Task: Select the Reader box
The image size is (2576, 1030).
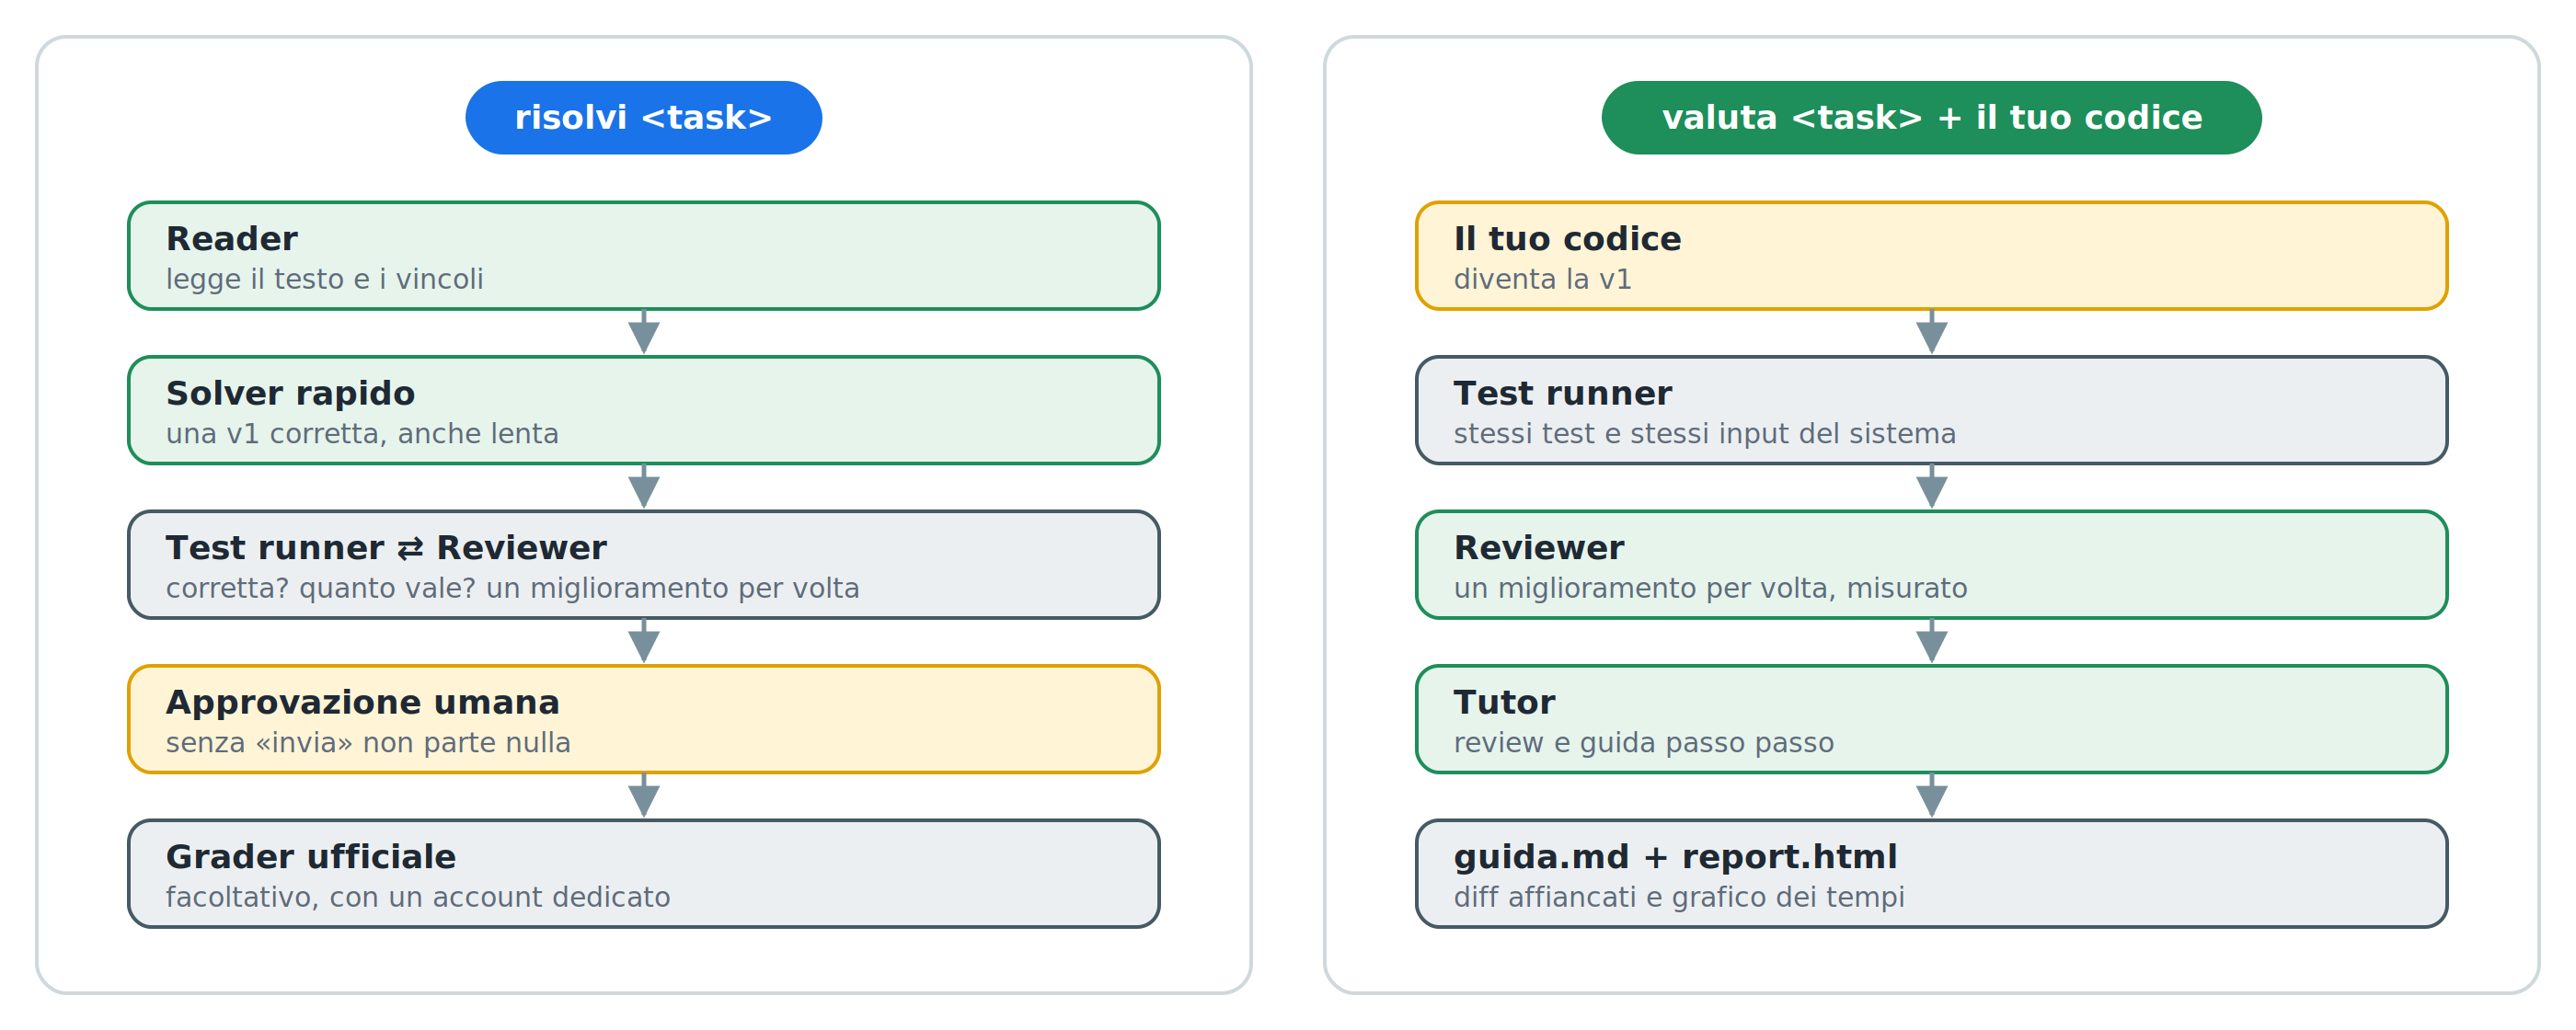Action: (643, 256)
